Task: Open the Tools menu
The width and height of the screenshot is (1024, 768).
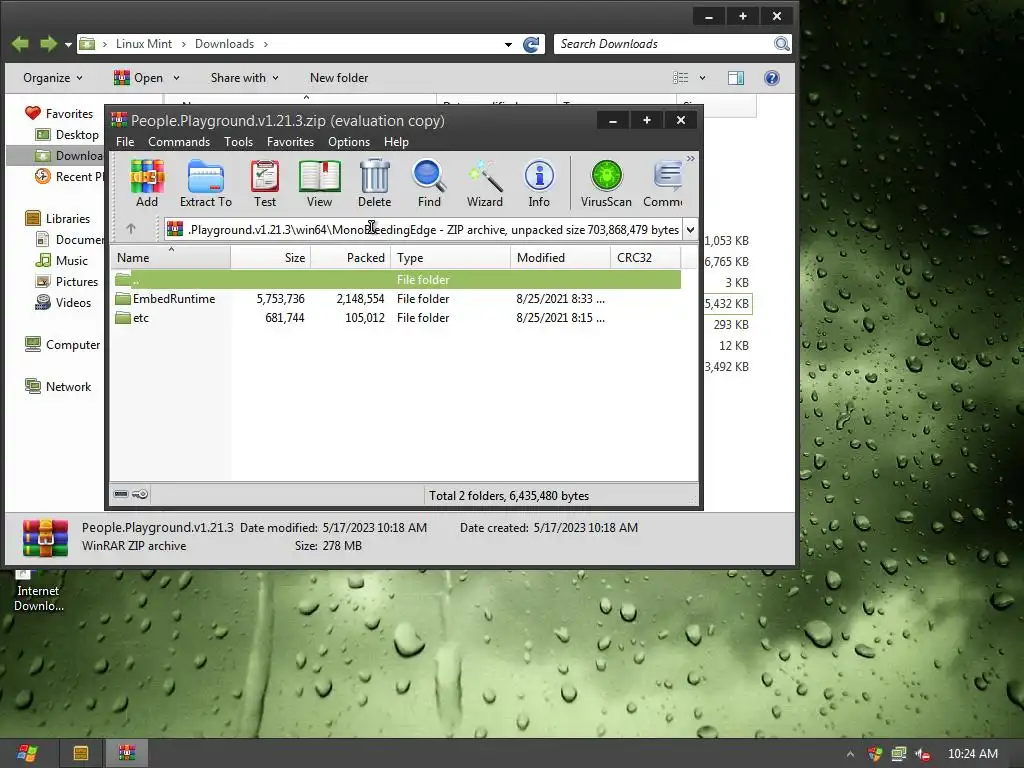Action: coord(238,142)
